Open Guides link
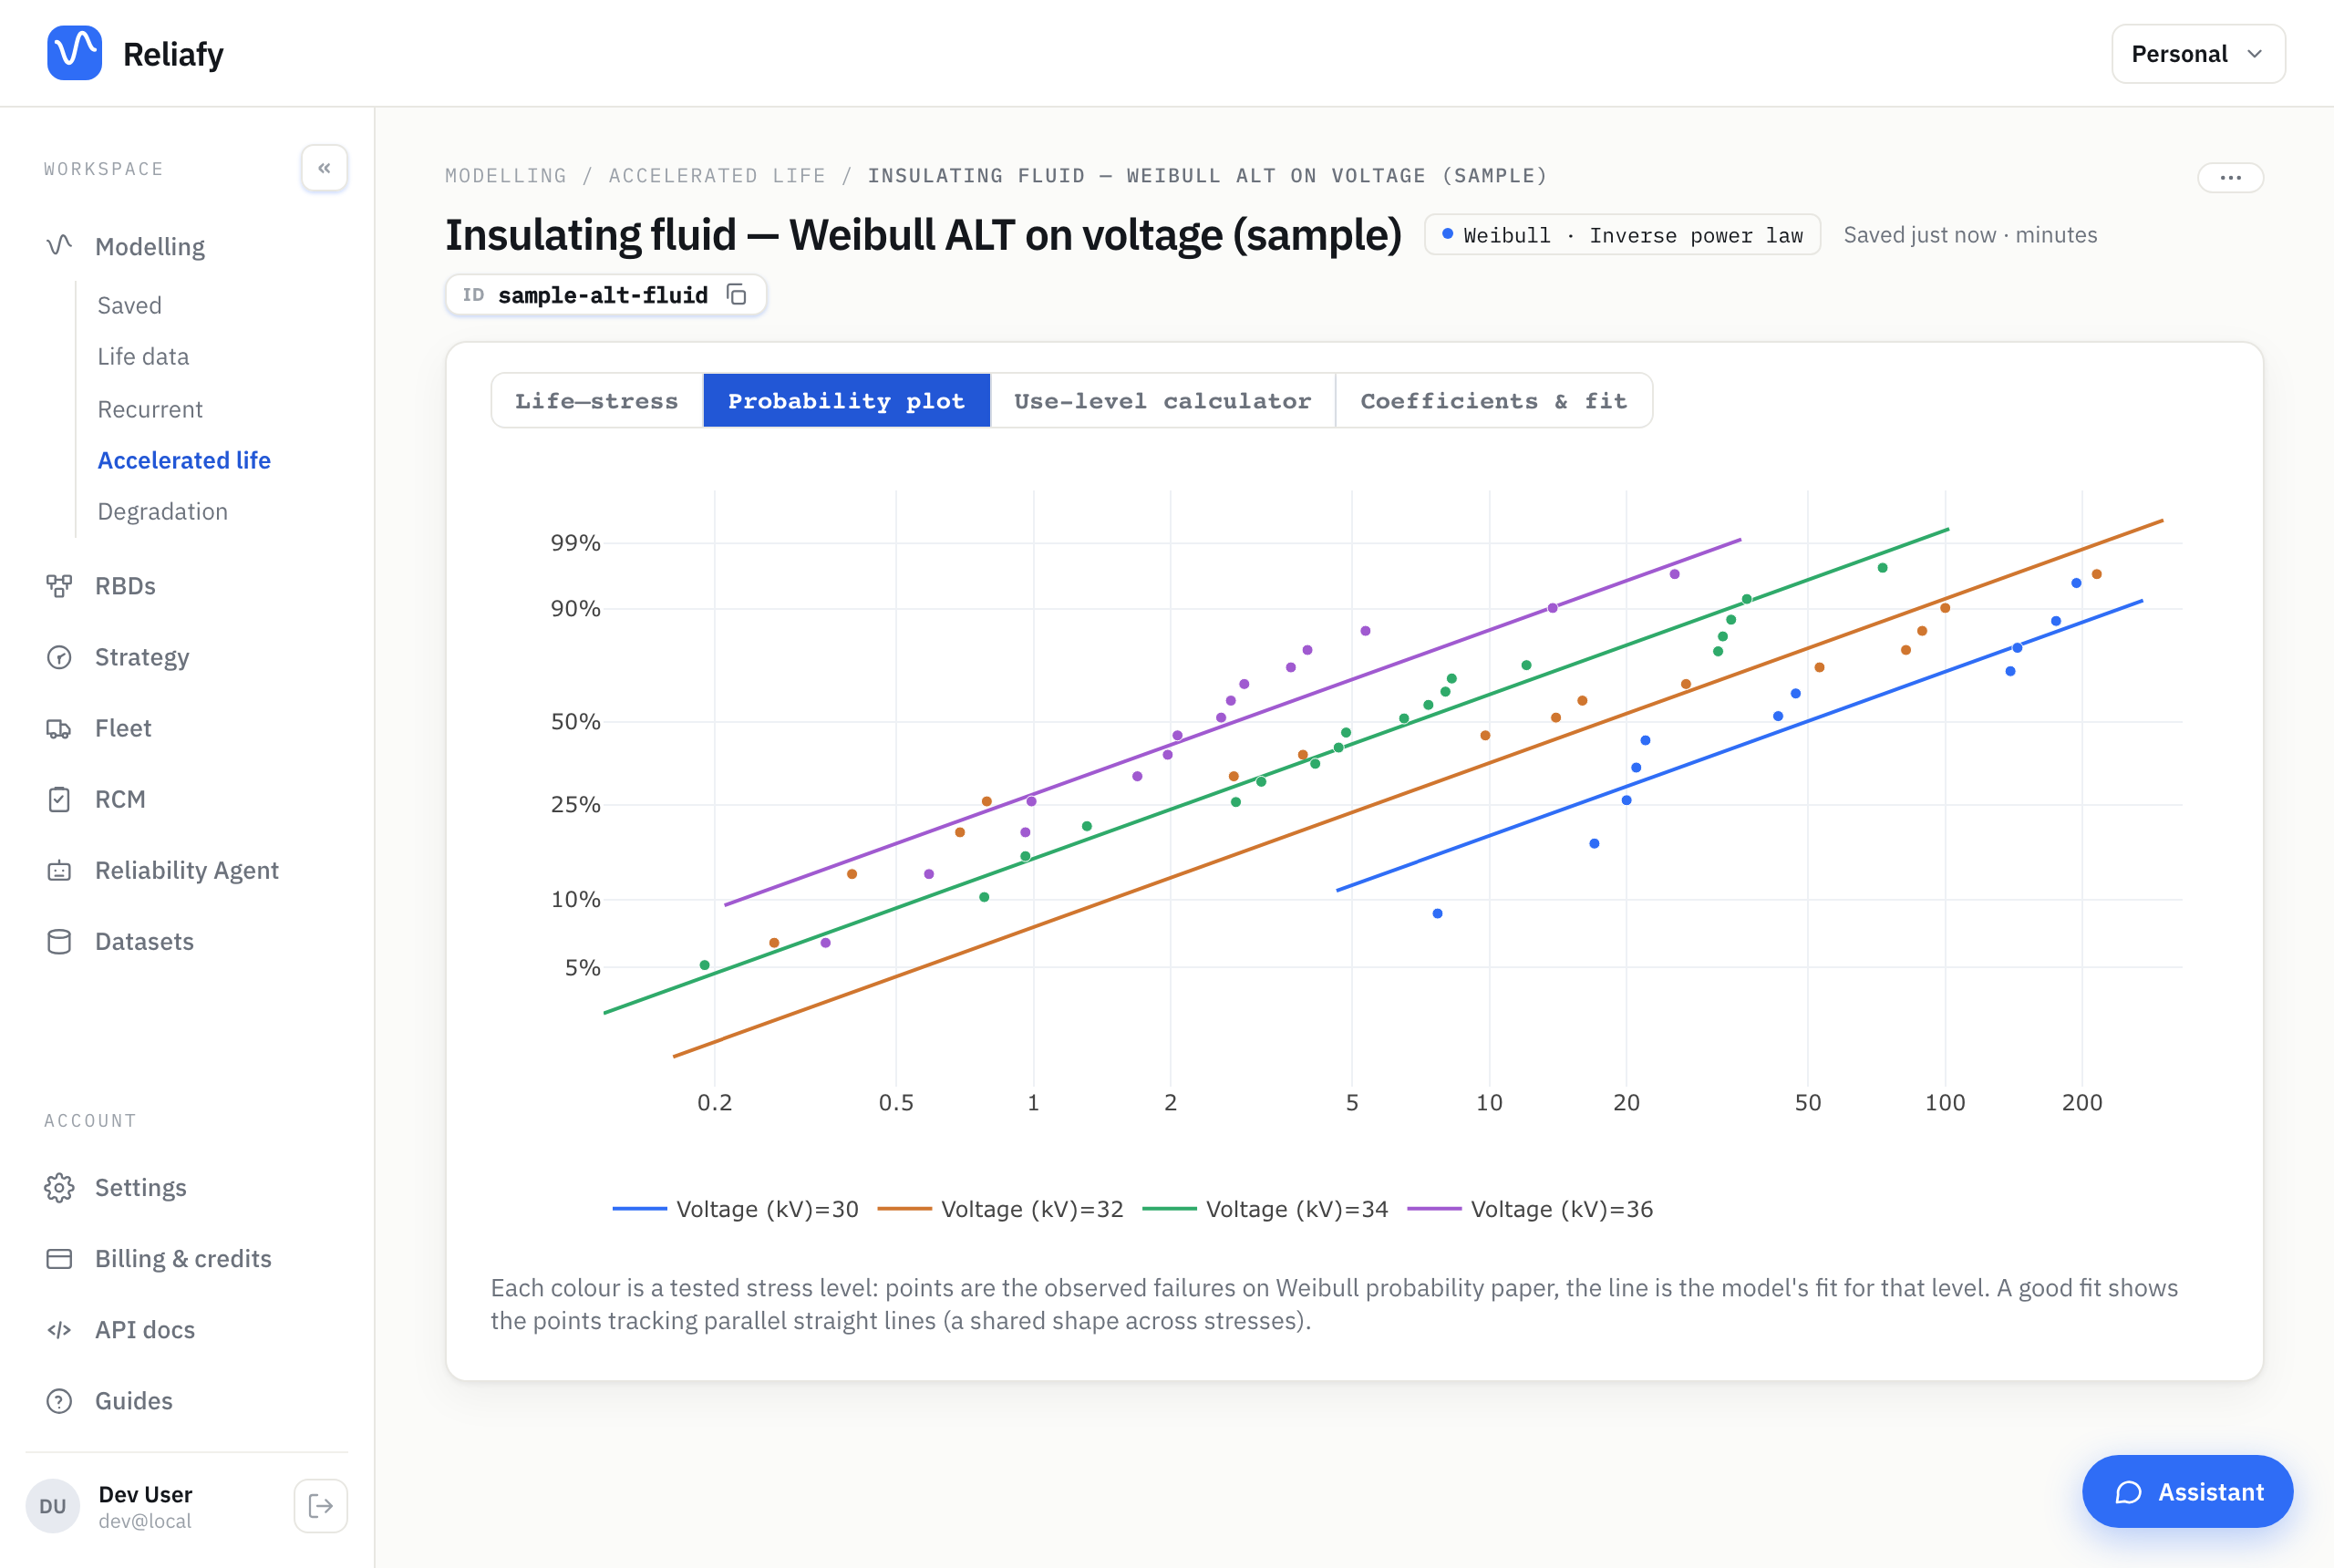Viewport: 2334px width, 1568px height. (134, 1400)
